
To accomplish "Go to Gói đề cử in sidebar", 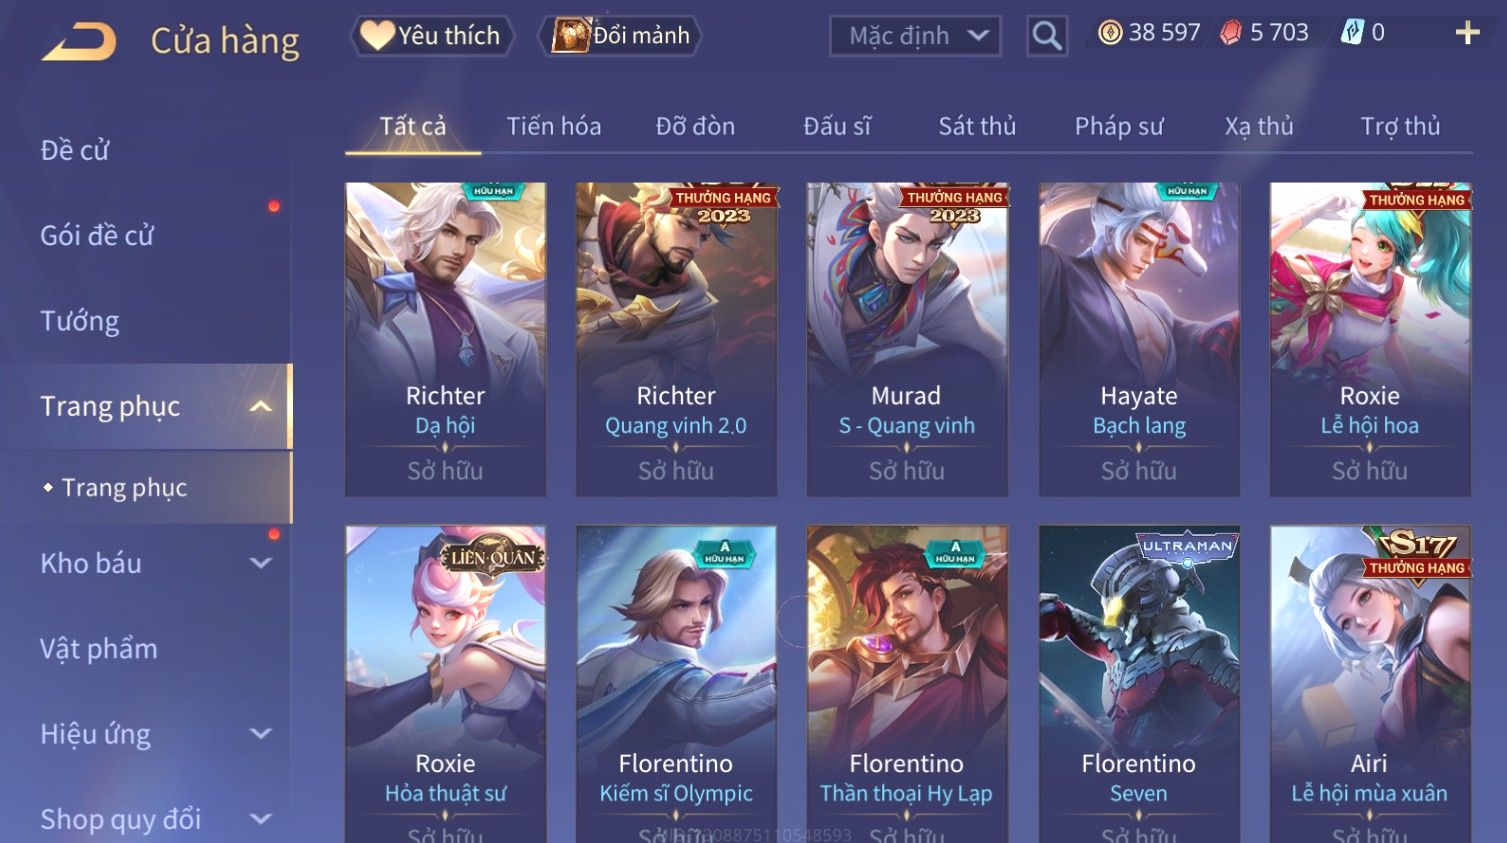I will click(x=97, y=236).
